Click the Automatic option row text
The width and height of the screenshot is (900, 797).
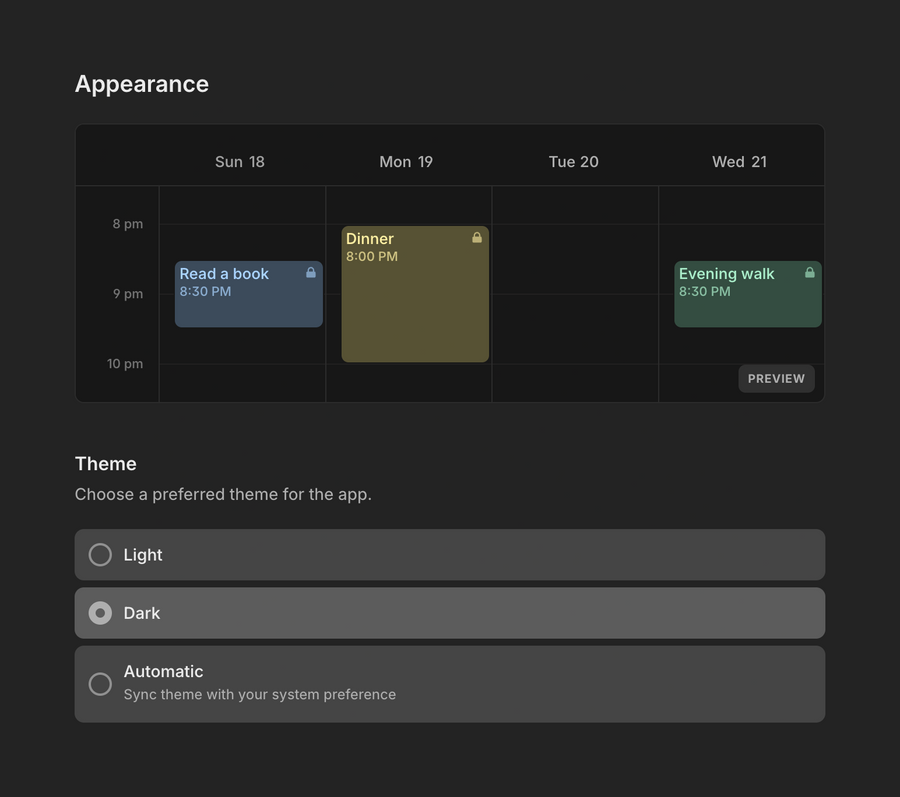[x=164, y=671]
